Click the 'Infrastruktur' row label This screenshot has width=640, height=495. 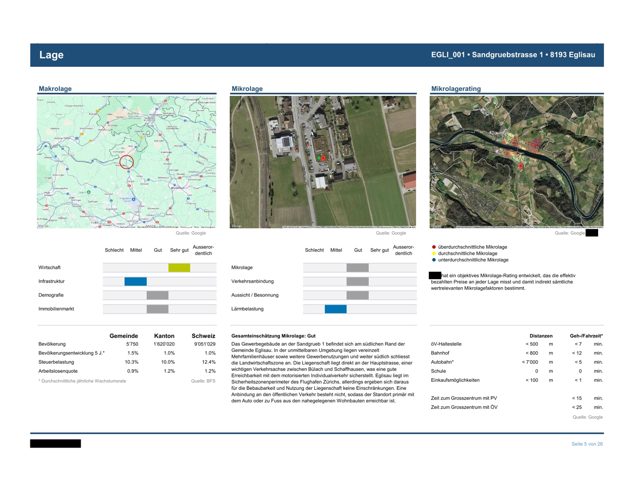coord(51,281)
